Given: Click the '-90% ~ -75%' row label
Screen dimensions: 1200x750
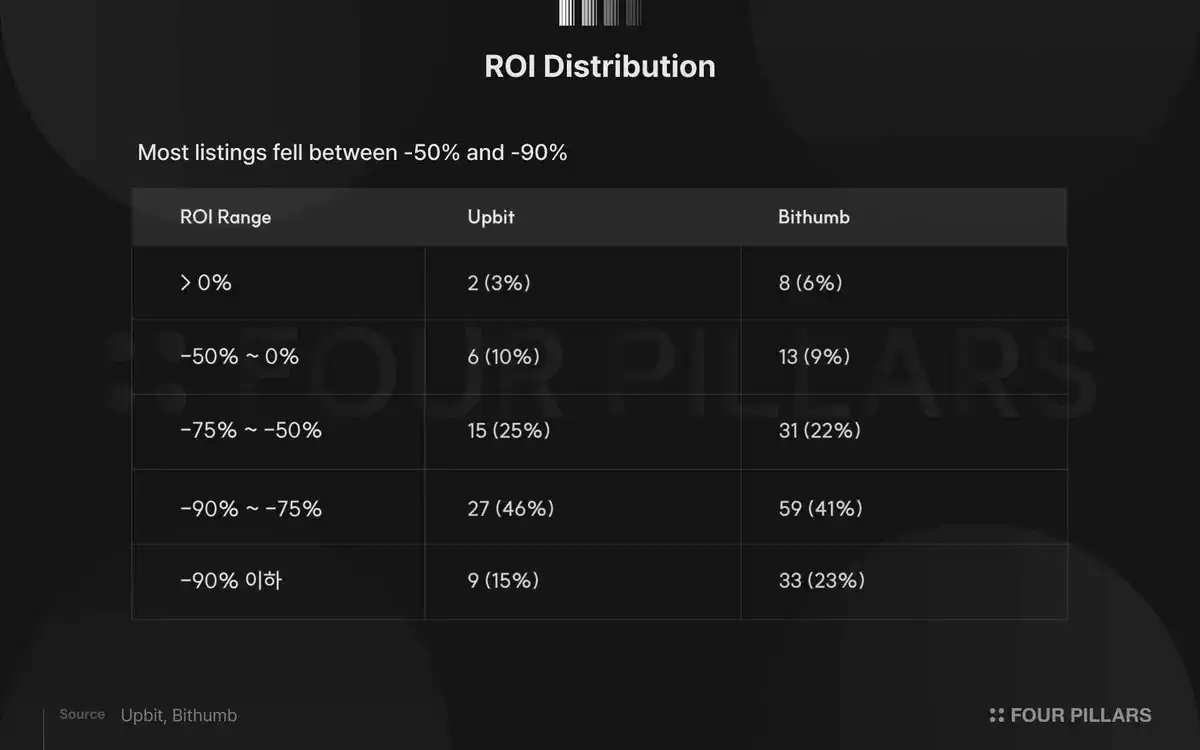Looking at the screenshot, I should pos(251,508).
